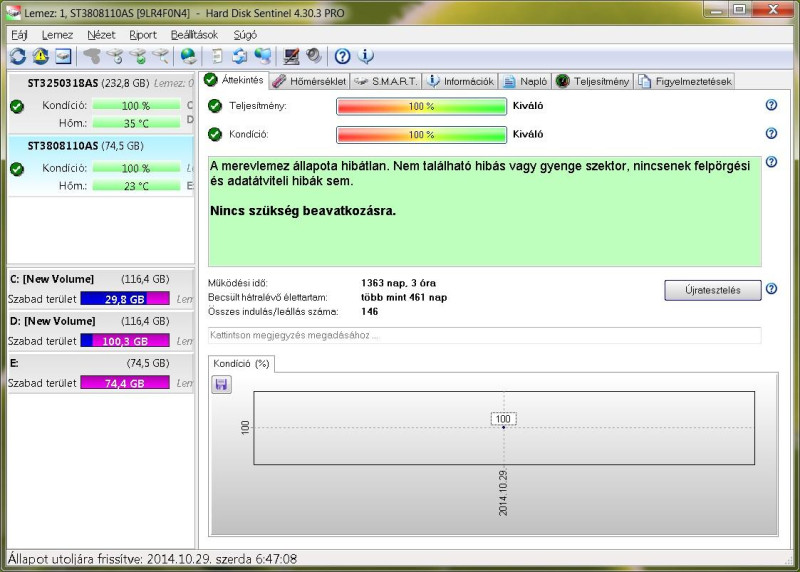Viewport: 800px width, 572px height.
Task: Click the info bubble toolbar icon
Action: click(366, 56)
